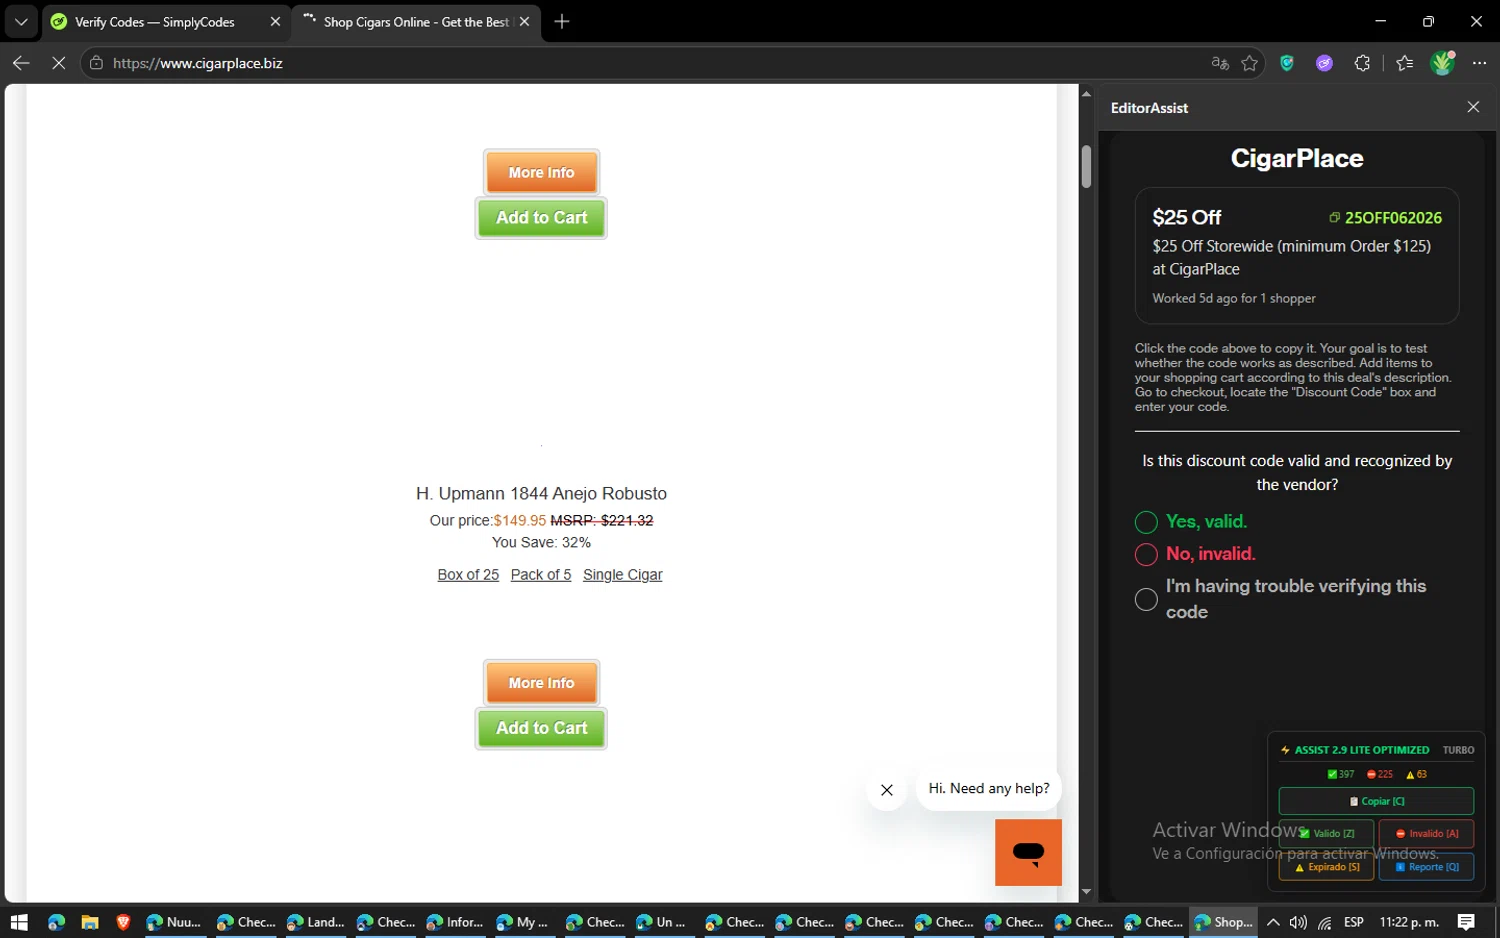Switch to the "Un ..." taskbar window
The image size is (1500, 938).
pos(664,922)
